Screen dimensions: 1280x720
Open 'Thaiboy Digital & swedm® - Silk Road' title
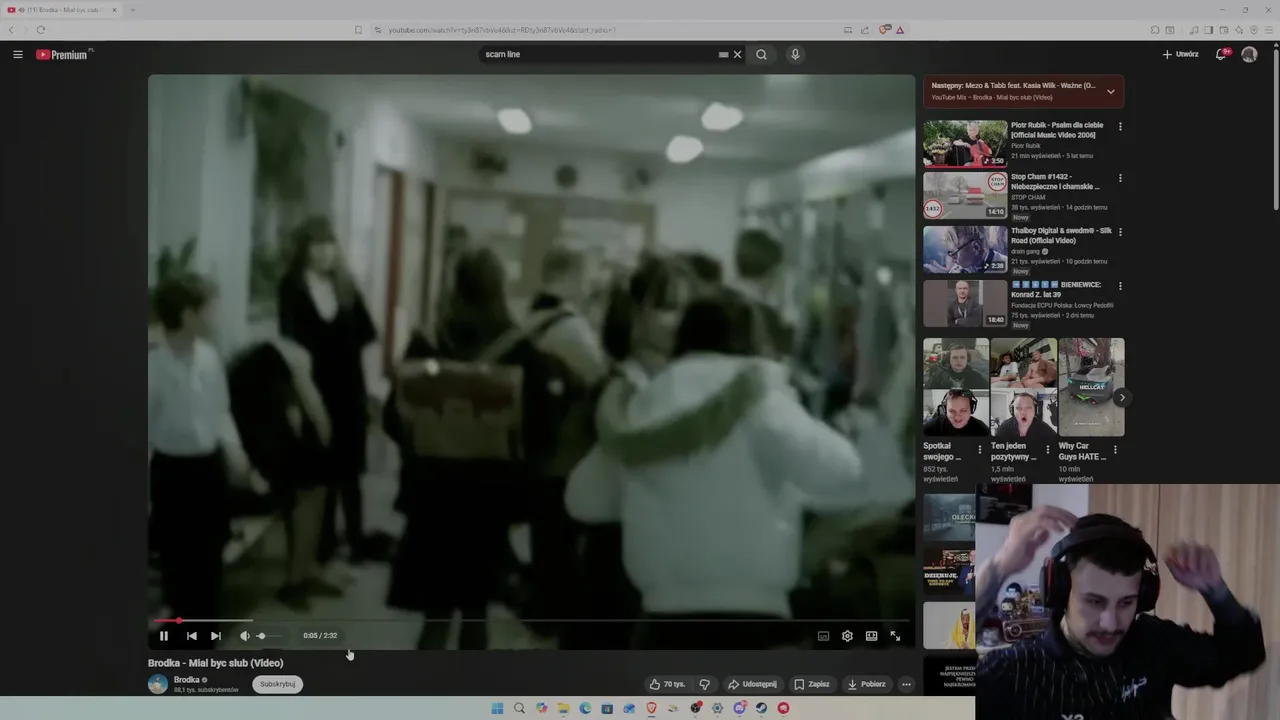coord(1061,236)
